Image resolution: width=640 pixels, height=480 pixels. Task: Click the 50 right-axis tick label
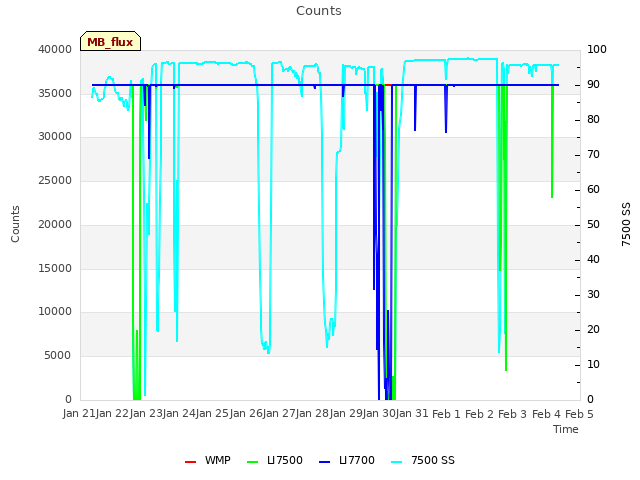click(593, 224)
